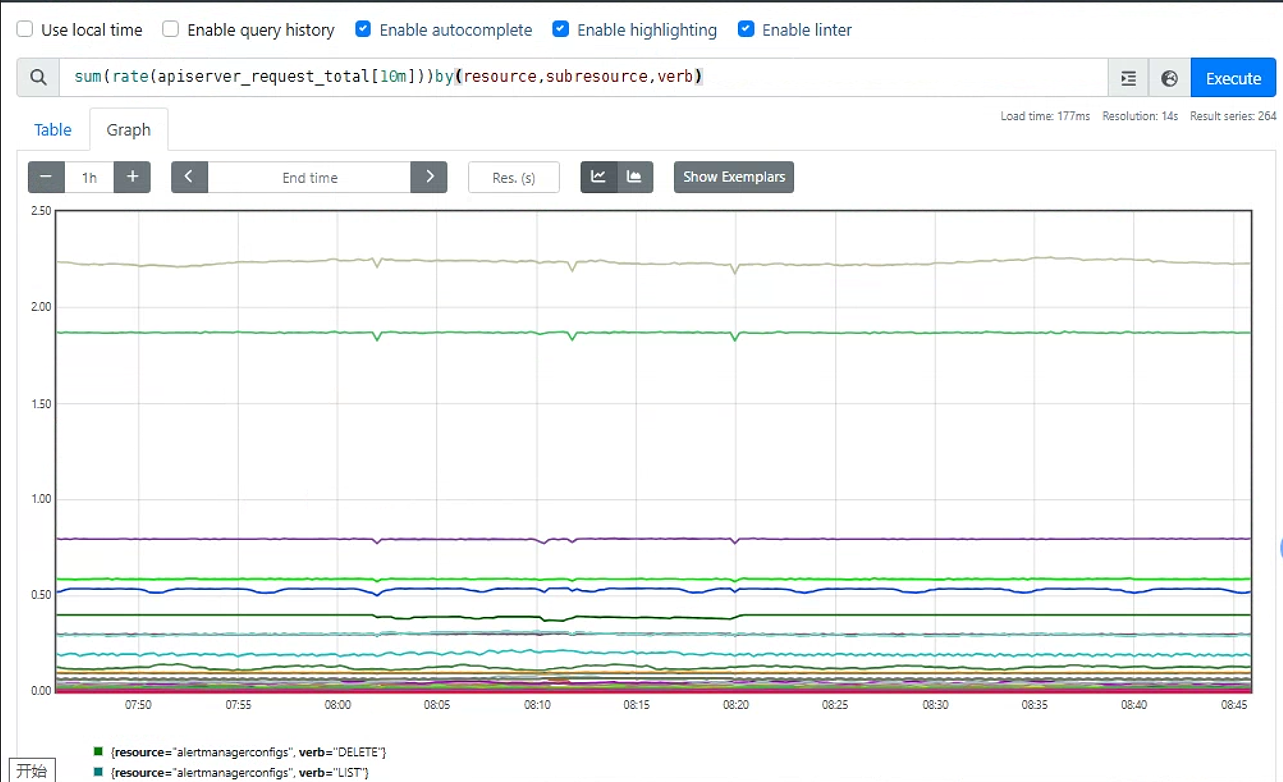Go to earlier end time arrow
The height and width of the screenshot is (782, 1283).
tap(189, 177)
